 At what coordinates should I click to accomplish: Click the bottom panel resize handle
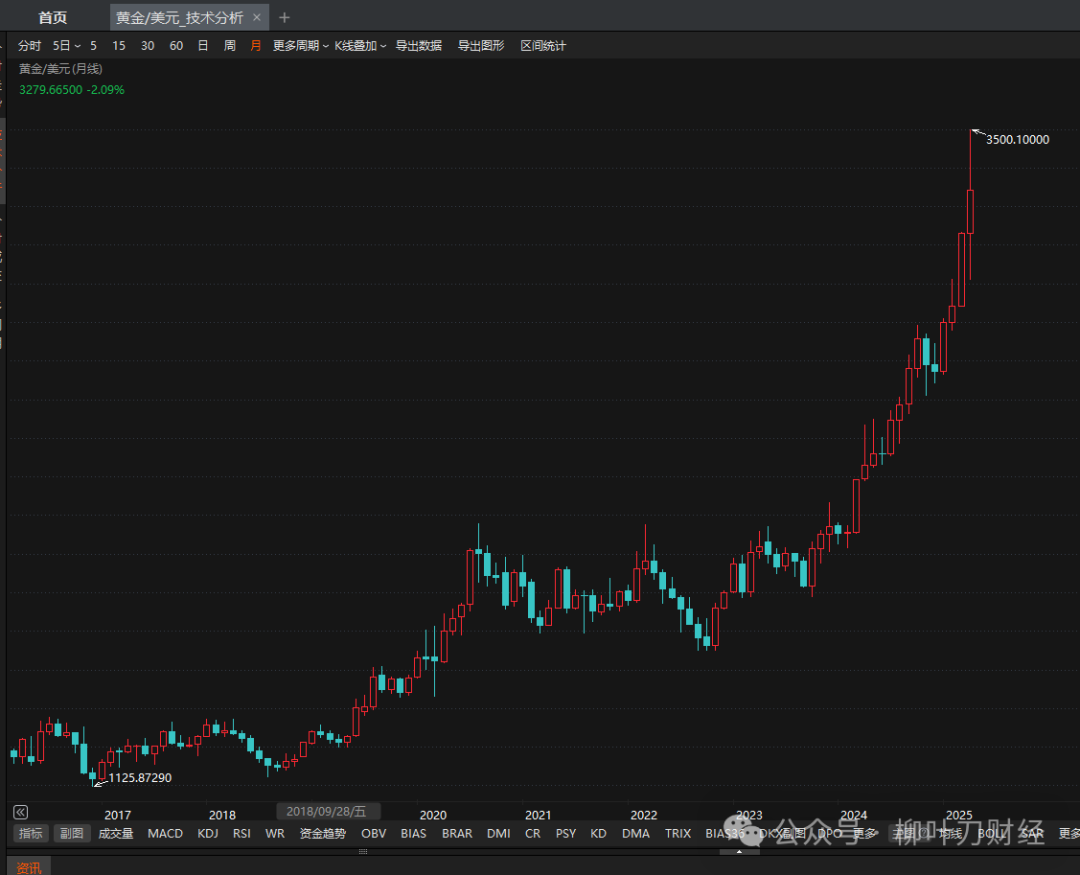(x=363, y=852)
